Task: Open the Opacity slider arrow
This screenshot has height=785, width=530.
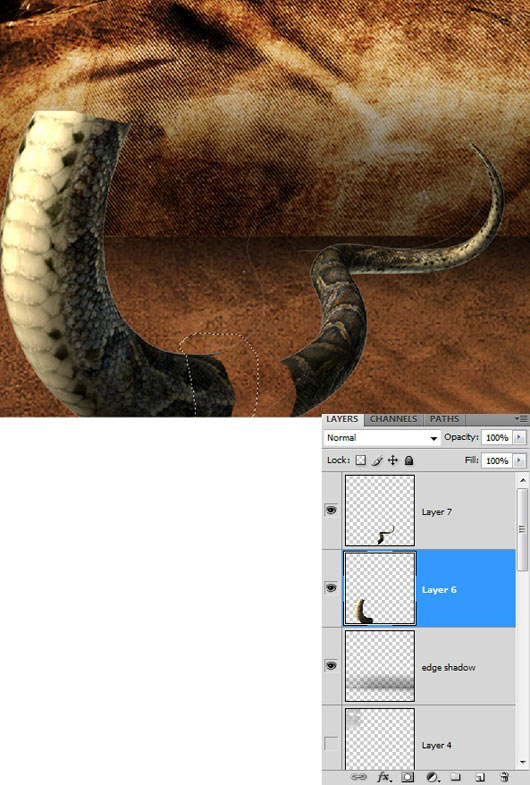Action: [519, 437]
